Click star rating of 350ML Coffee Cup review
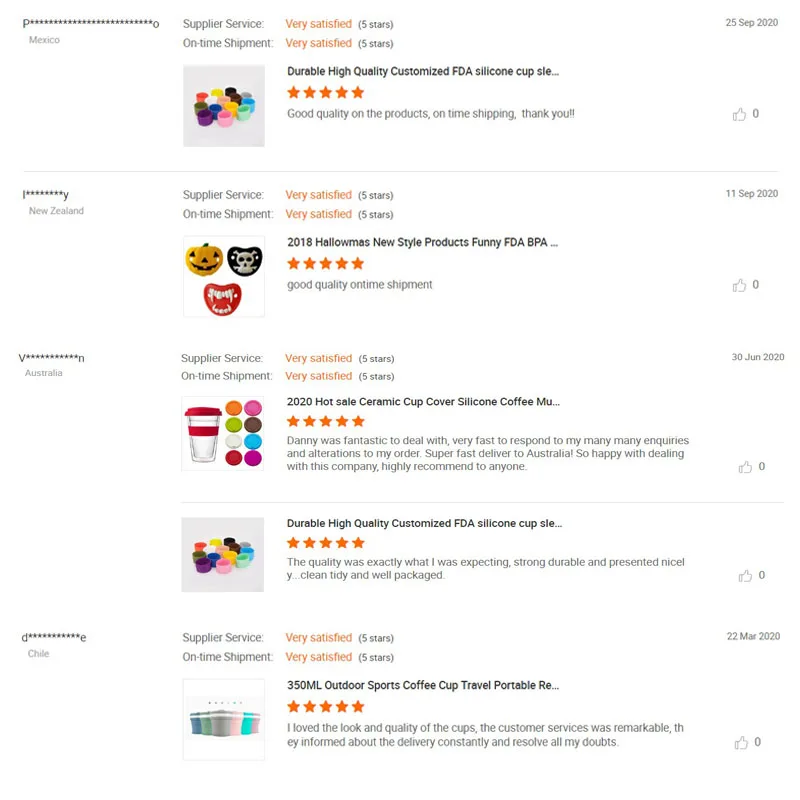Viewport: 800px width, 800px height. pos(325,707)
